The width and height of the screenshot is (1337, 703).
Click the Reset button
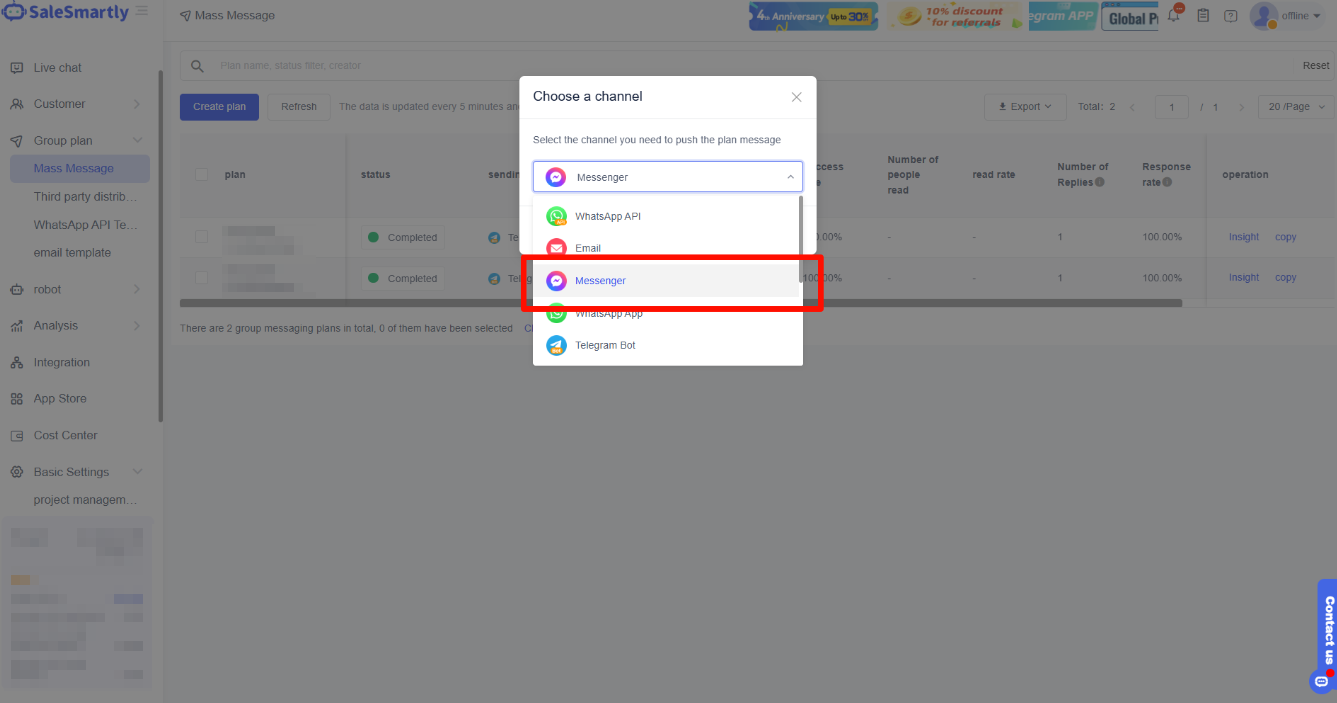(x=1316, y=66)
